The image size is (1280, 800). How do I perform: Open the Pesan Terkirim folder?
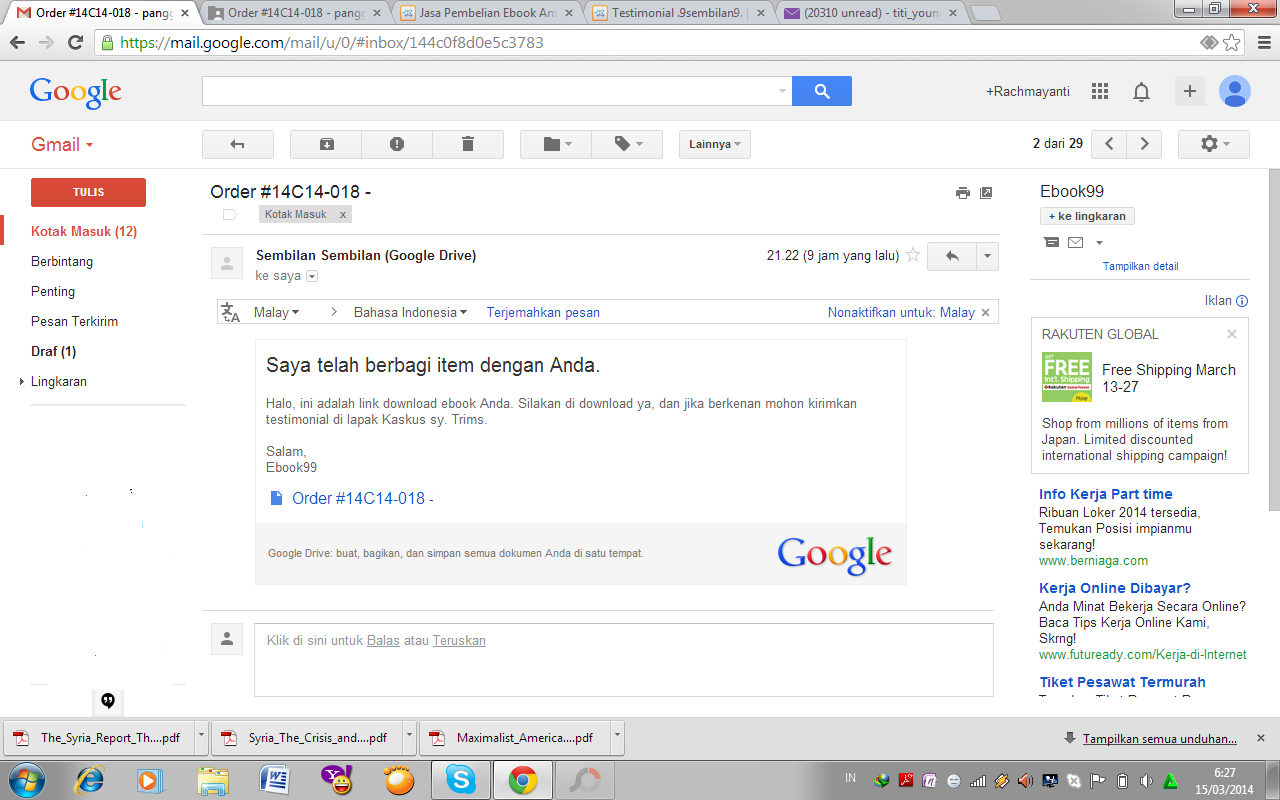point(75,321)
